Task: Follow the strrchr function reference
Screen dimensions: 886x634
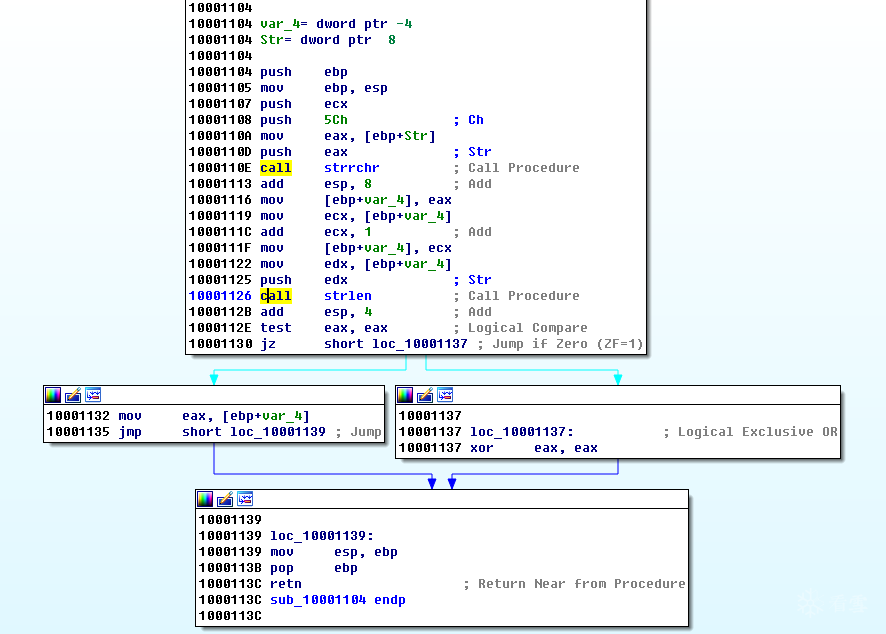Action: [351, 168]
